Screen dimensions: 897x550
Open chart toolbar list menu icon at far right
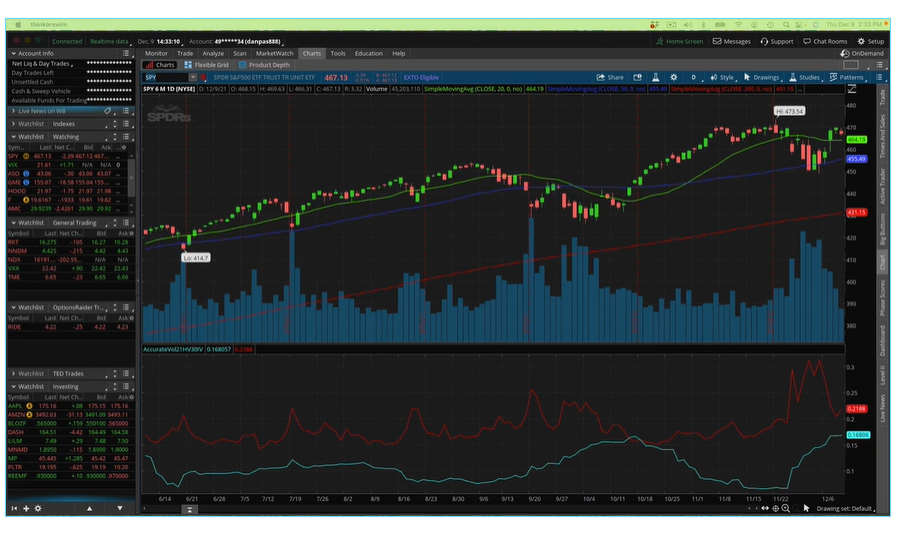(x=879, y=77)
